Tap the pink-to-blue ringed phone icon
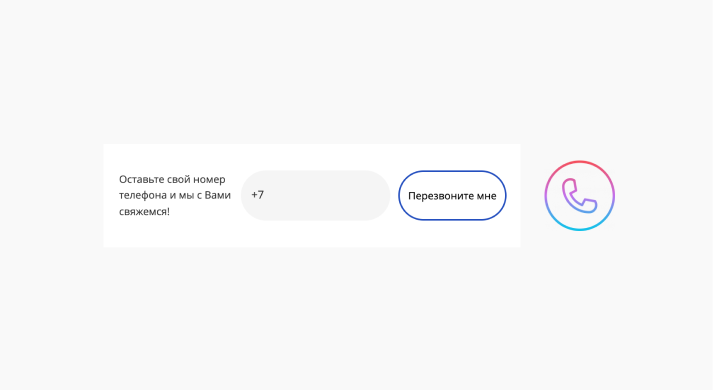The height and width of the screenshot is (391, 713). tap(580, 196)
